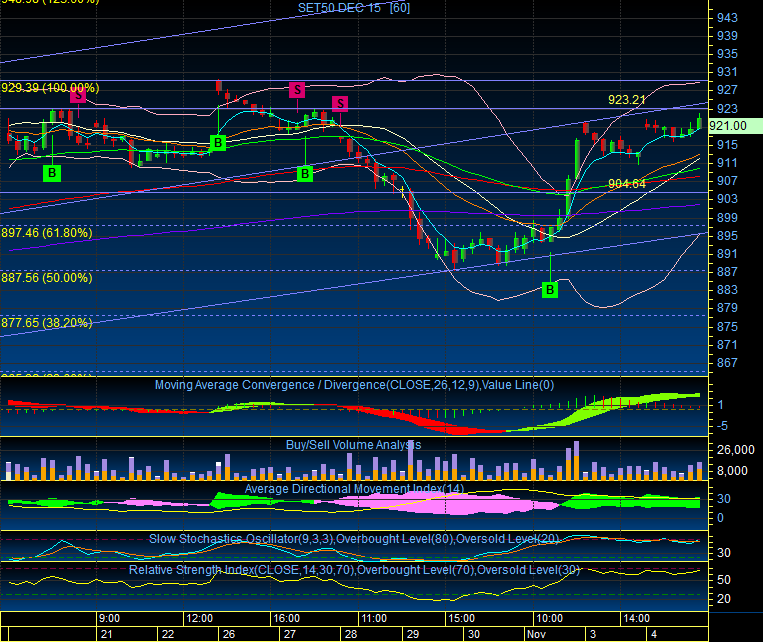Screen dimensions: 763x642
Task: Click the Slow Stochastics Oscillator title
Action: tap(354, 539)
